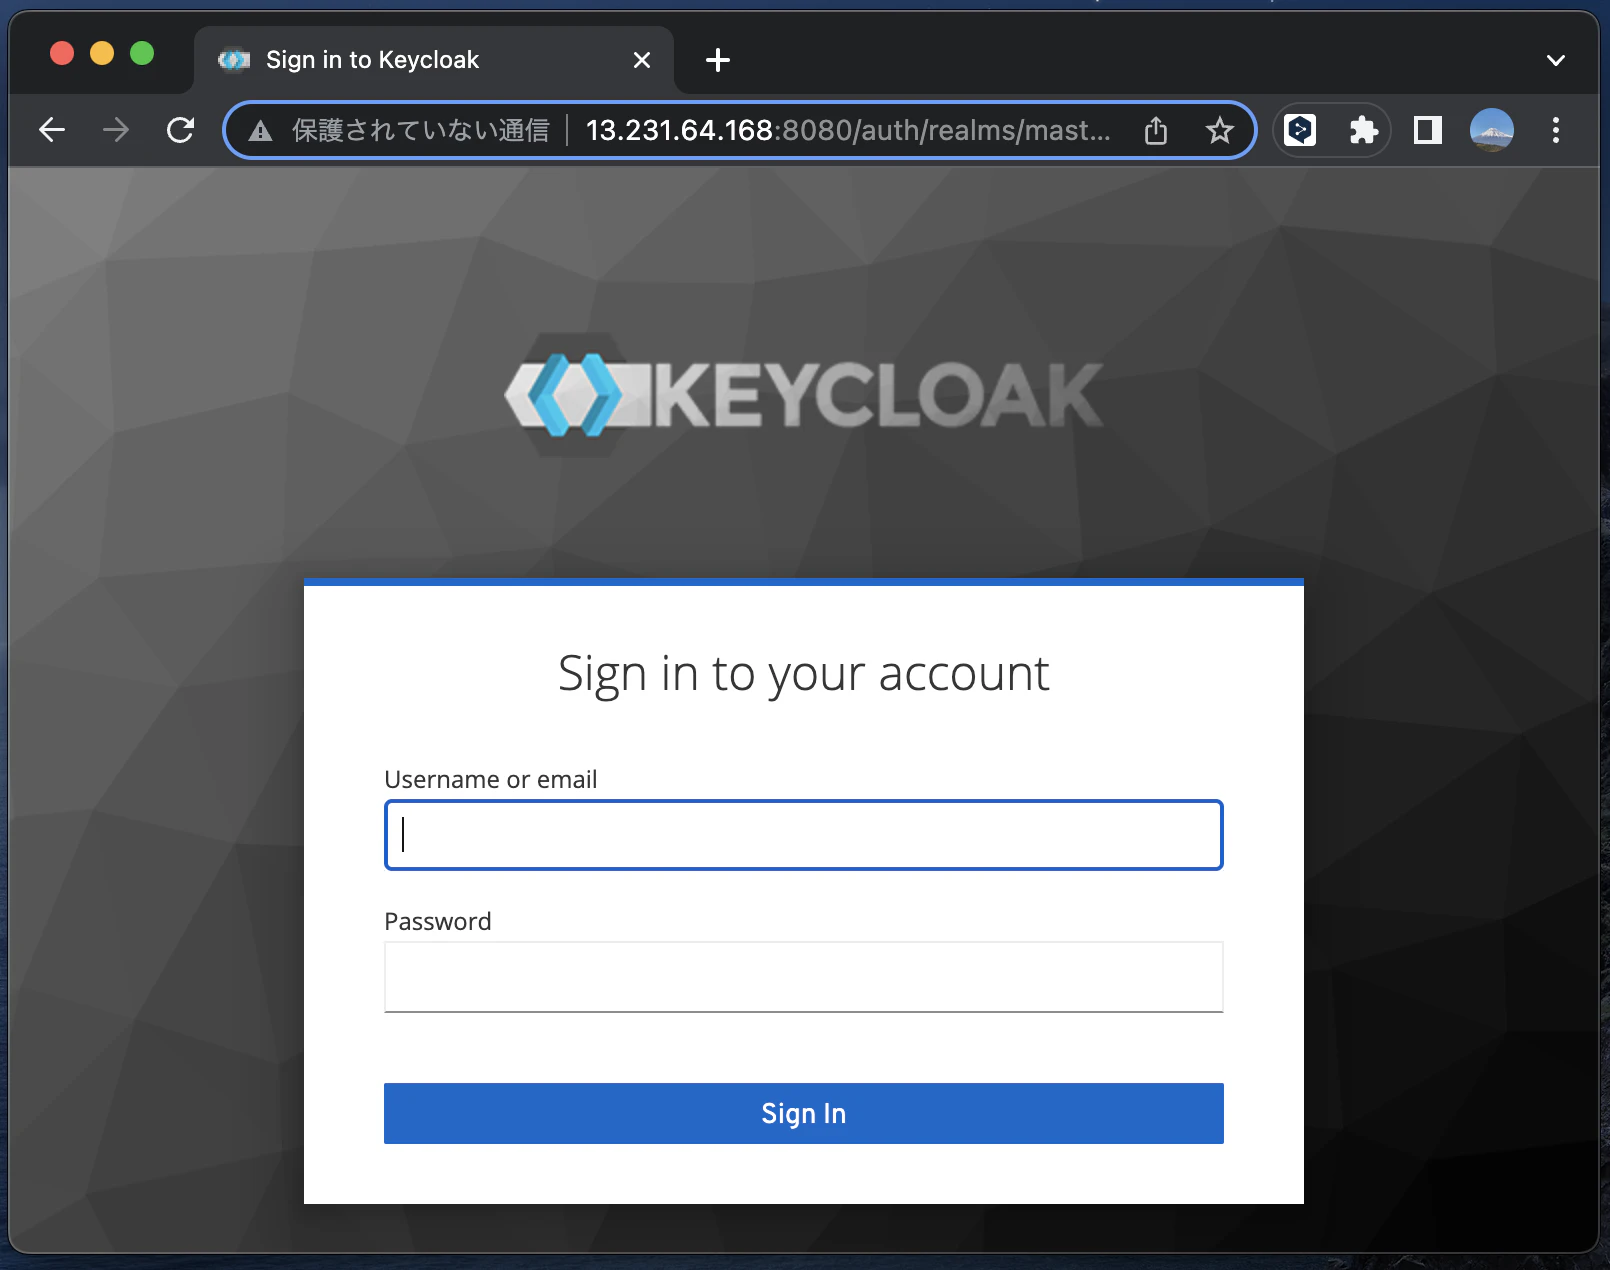Viewport: 1610px width, 1270px height.
Task: Reload the Keycloak sign-in page
Action: 181,130
